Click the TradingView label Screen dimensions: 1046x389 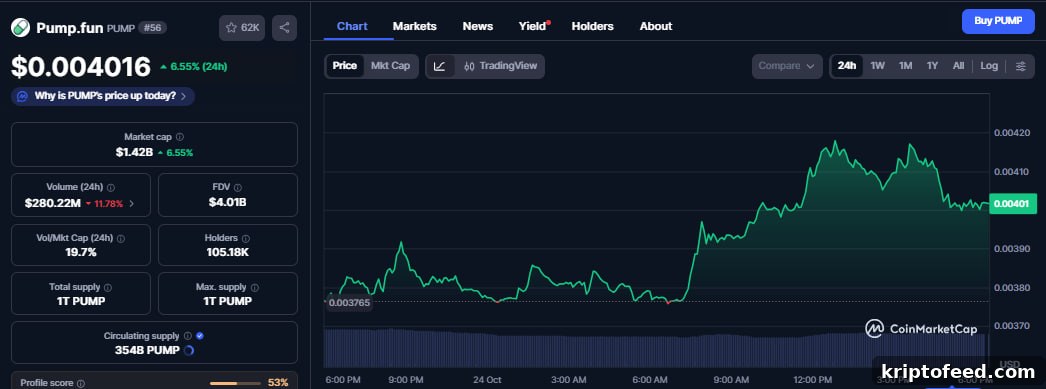[508, 66]
